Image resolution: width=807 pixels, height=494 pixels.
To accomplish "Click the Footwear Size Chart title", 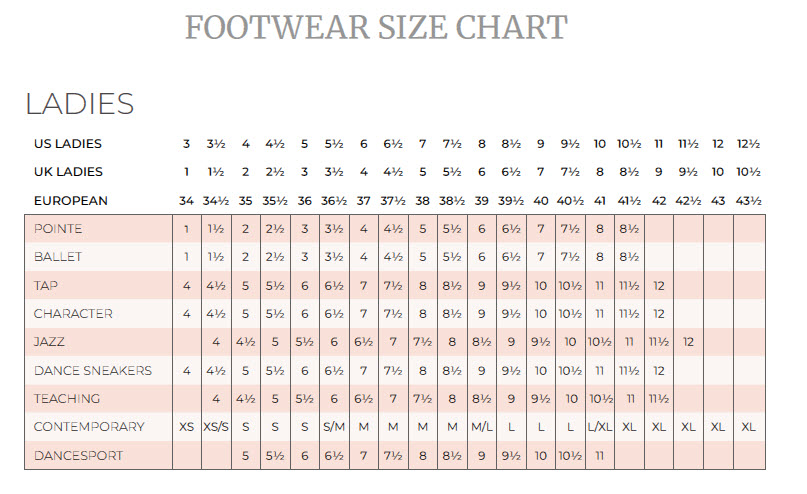I will [x=376, y=27].
